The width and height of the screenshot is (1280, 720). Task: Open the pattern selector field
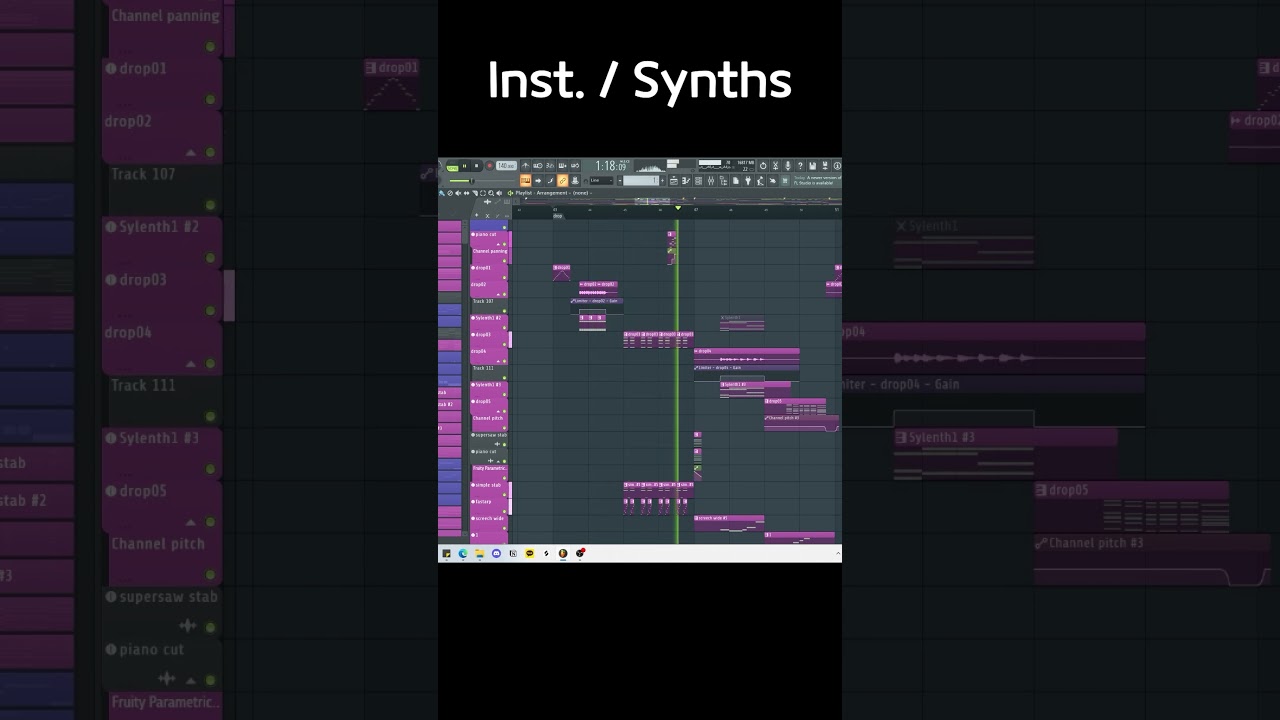pos(641,180)
